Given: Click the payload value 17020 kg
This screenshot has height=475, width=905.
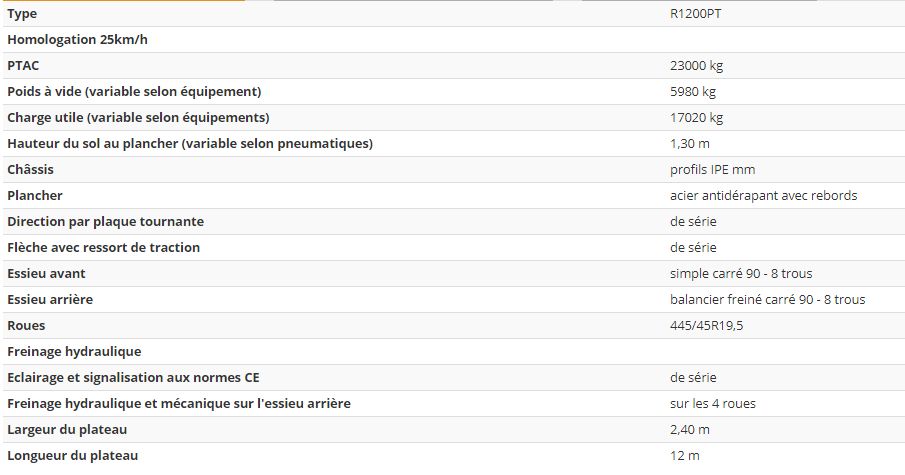Looking at the screenshot, I should click(x=696, y=118).
